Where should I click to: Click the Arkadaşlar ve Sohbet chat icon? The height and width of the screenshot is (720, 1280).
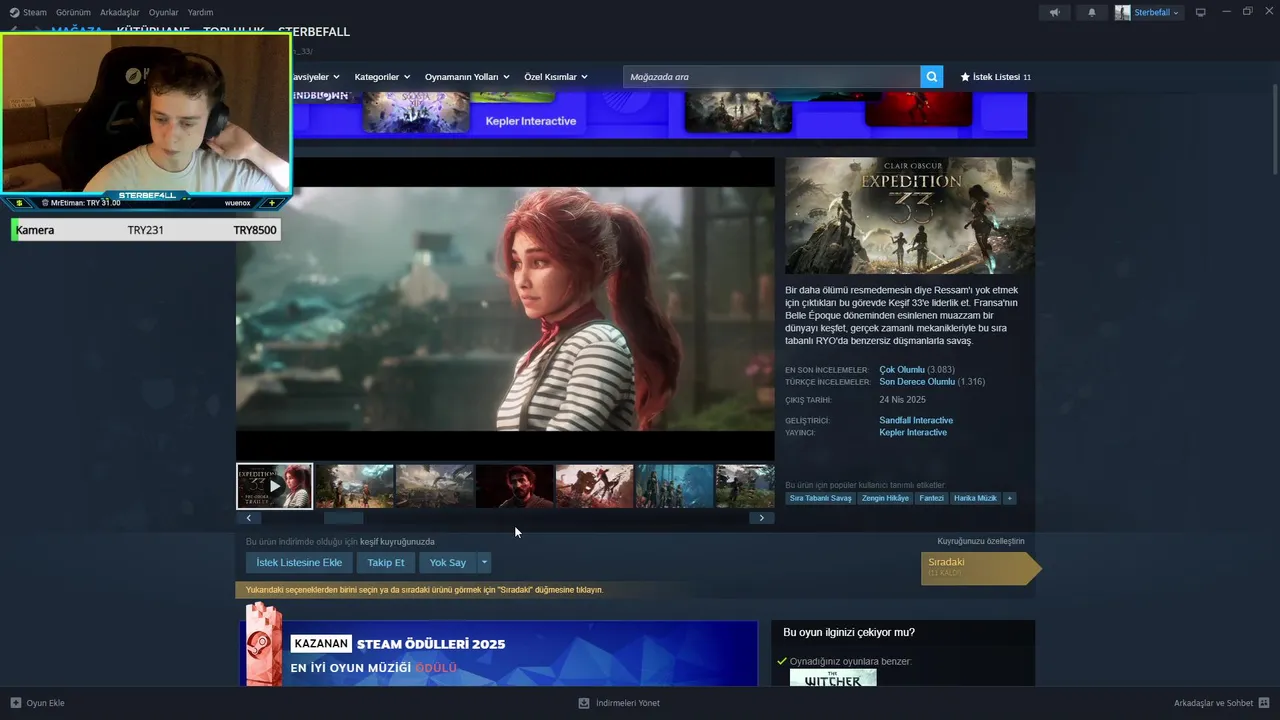(x=1264, y=703)
